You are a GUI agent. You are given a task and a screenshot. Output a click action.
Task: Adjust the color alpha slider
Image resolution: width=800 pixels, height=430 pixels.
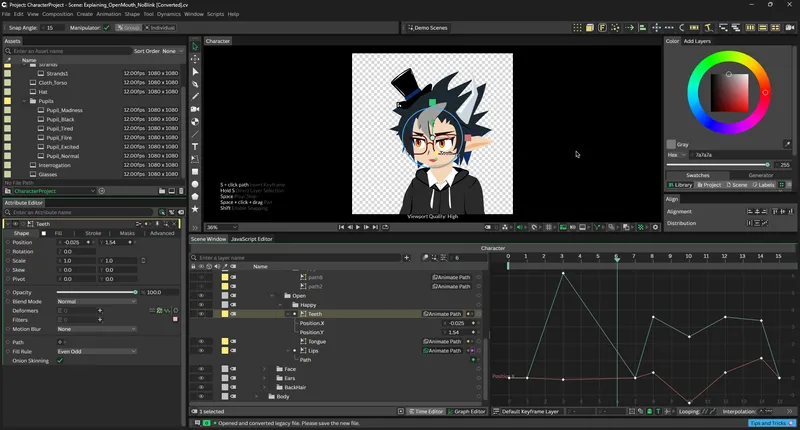coord(718,165)
